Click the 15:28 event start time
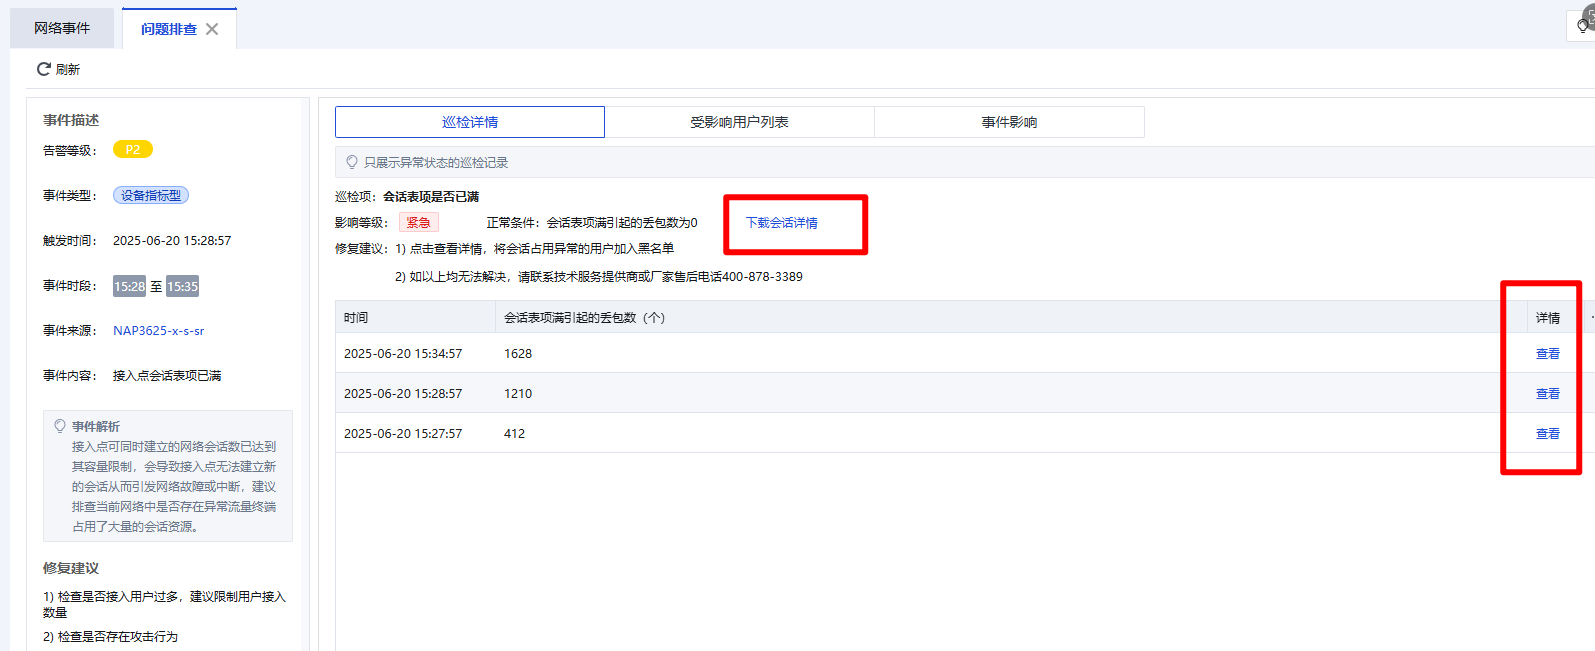Screen dimensions: 1595x651 [x=129, y=287]
